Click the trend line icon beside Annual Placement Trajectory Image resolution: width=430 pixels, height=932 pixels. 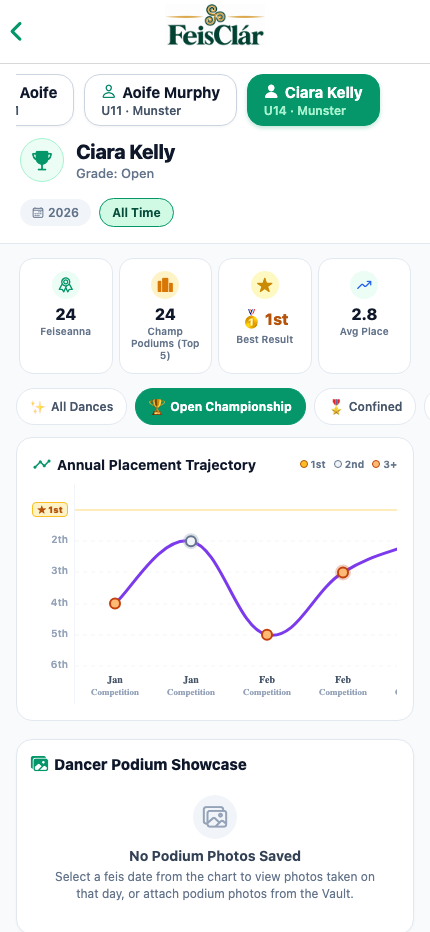(x=42, y=465)
